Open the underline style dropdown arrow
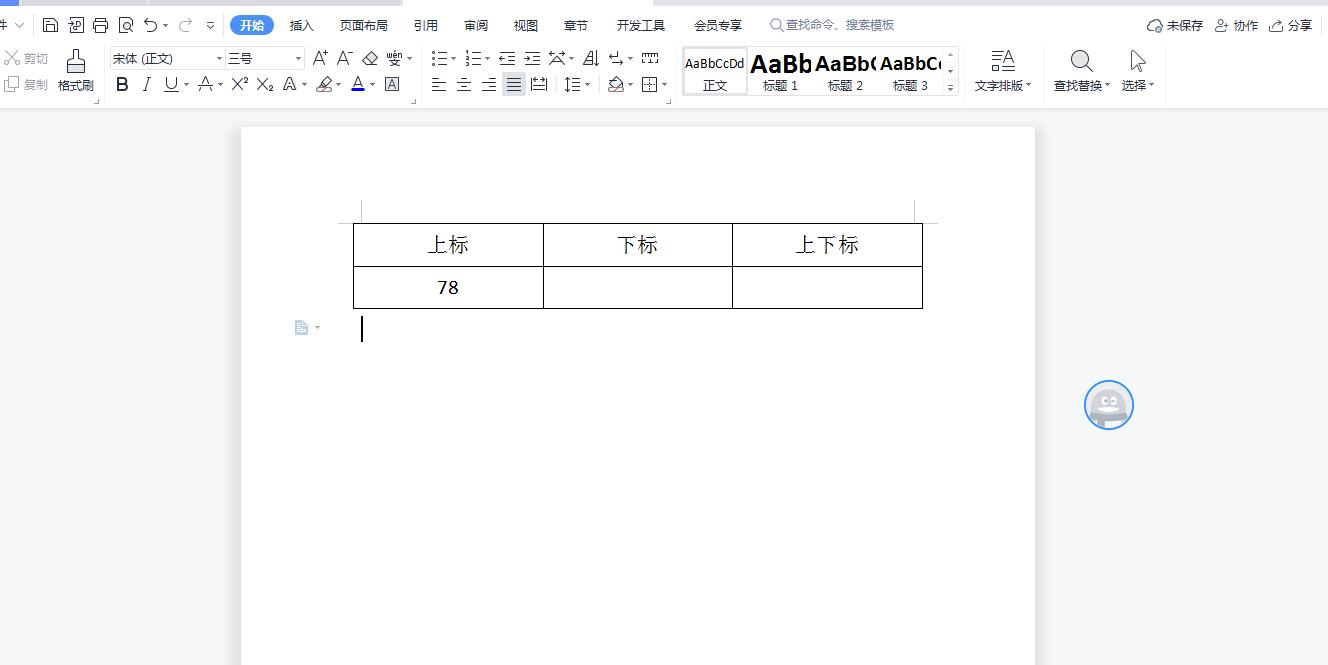1328x665 pixels. coord(186,85)
